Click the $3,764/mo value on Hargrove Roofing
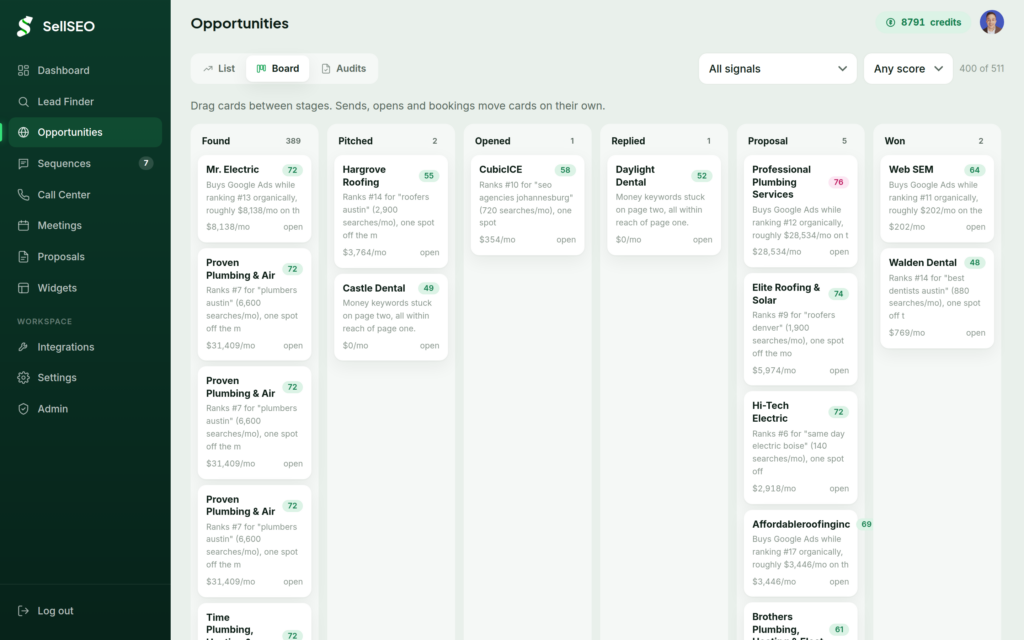This screenshot has height=640, width=1024. pos(364,252)
